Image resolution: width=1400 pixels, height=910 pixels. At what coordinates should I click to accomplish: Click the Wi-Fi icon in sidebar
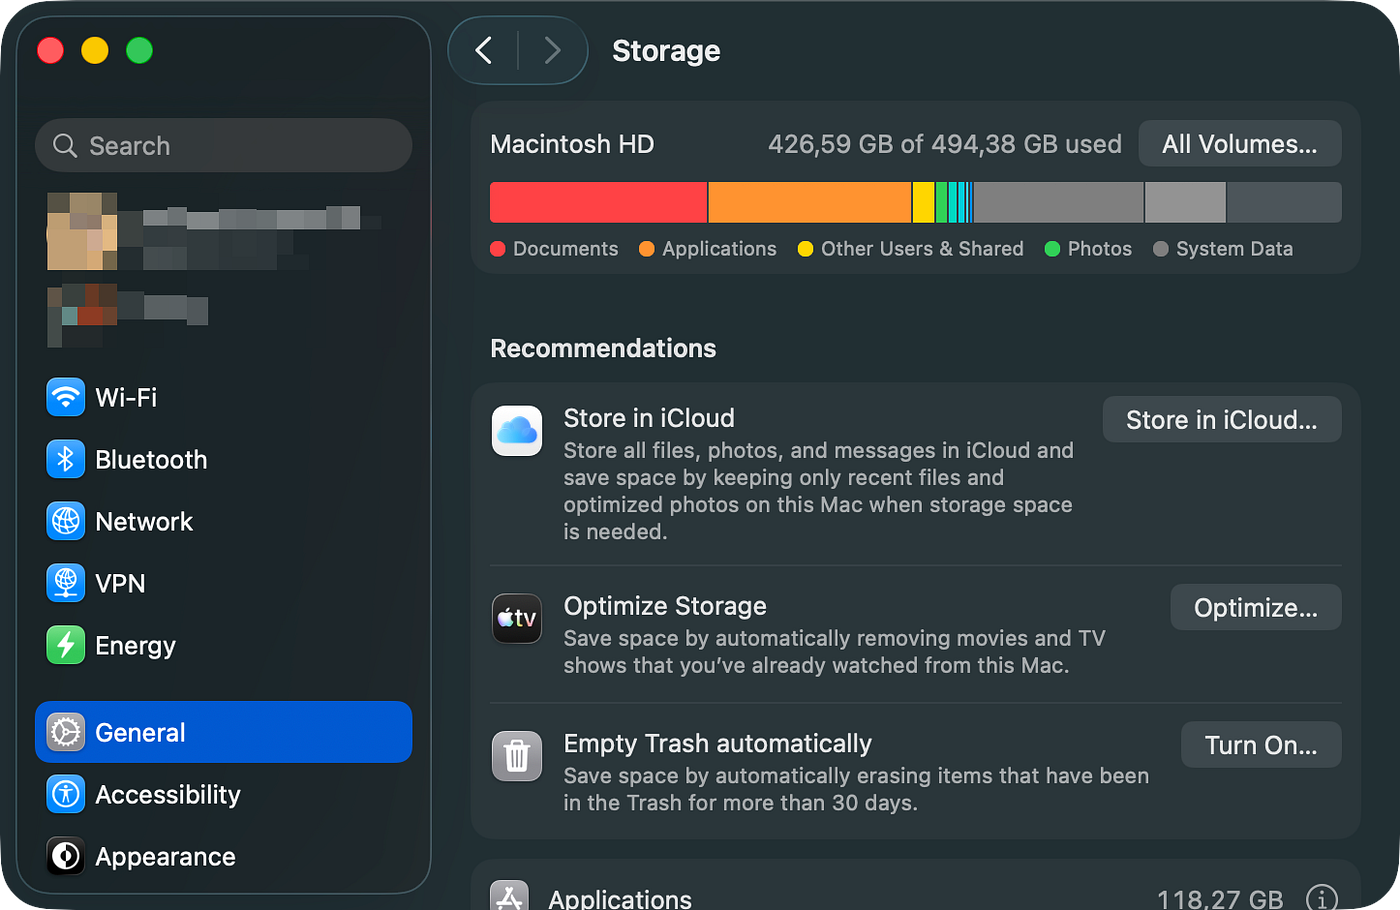(x=66, y=397)
